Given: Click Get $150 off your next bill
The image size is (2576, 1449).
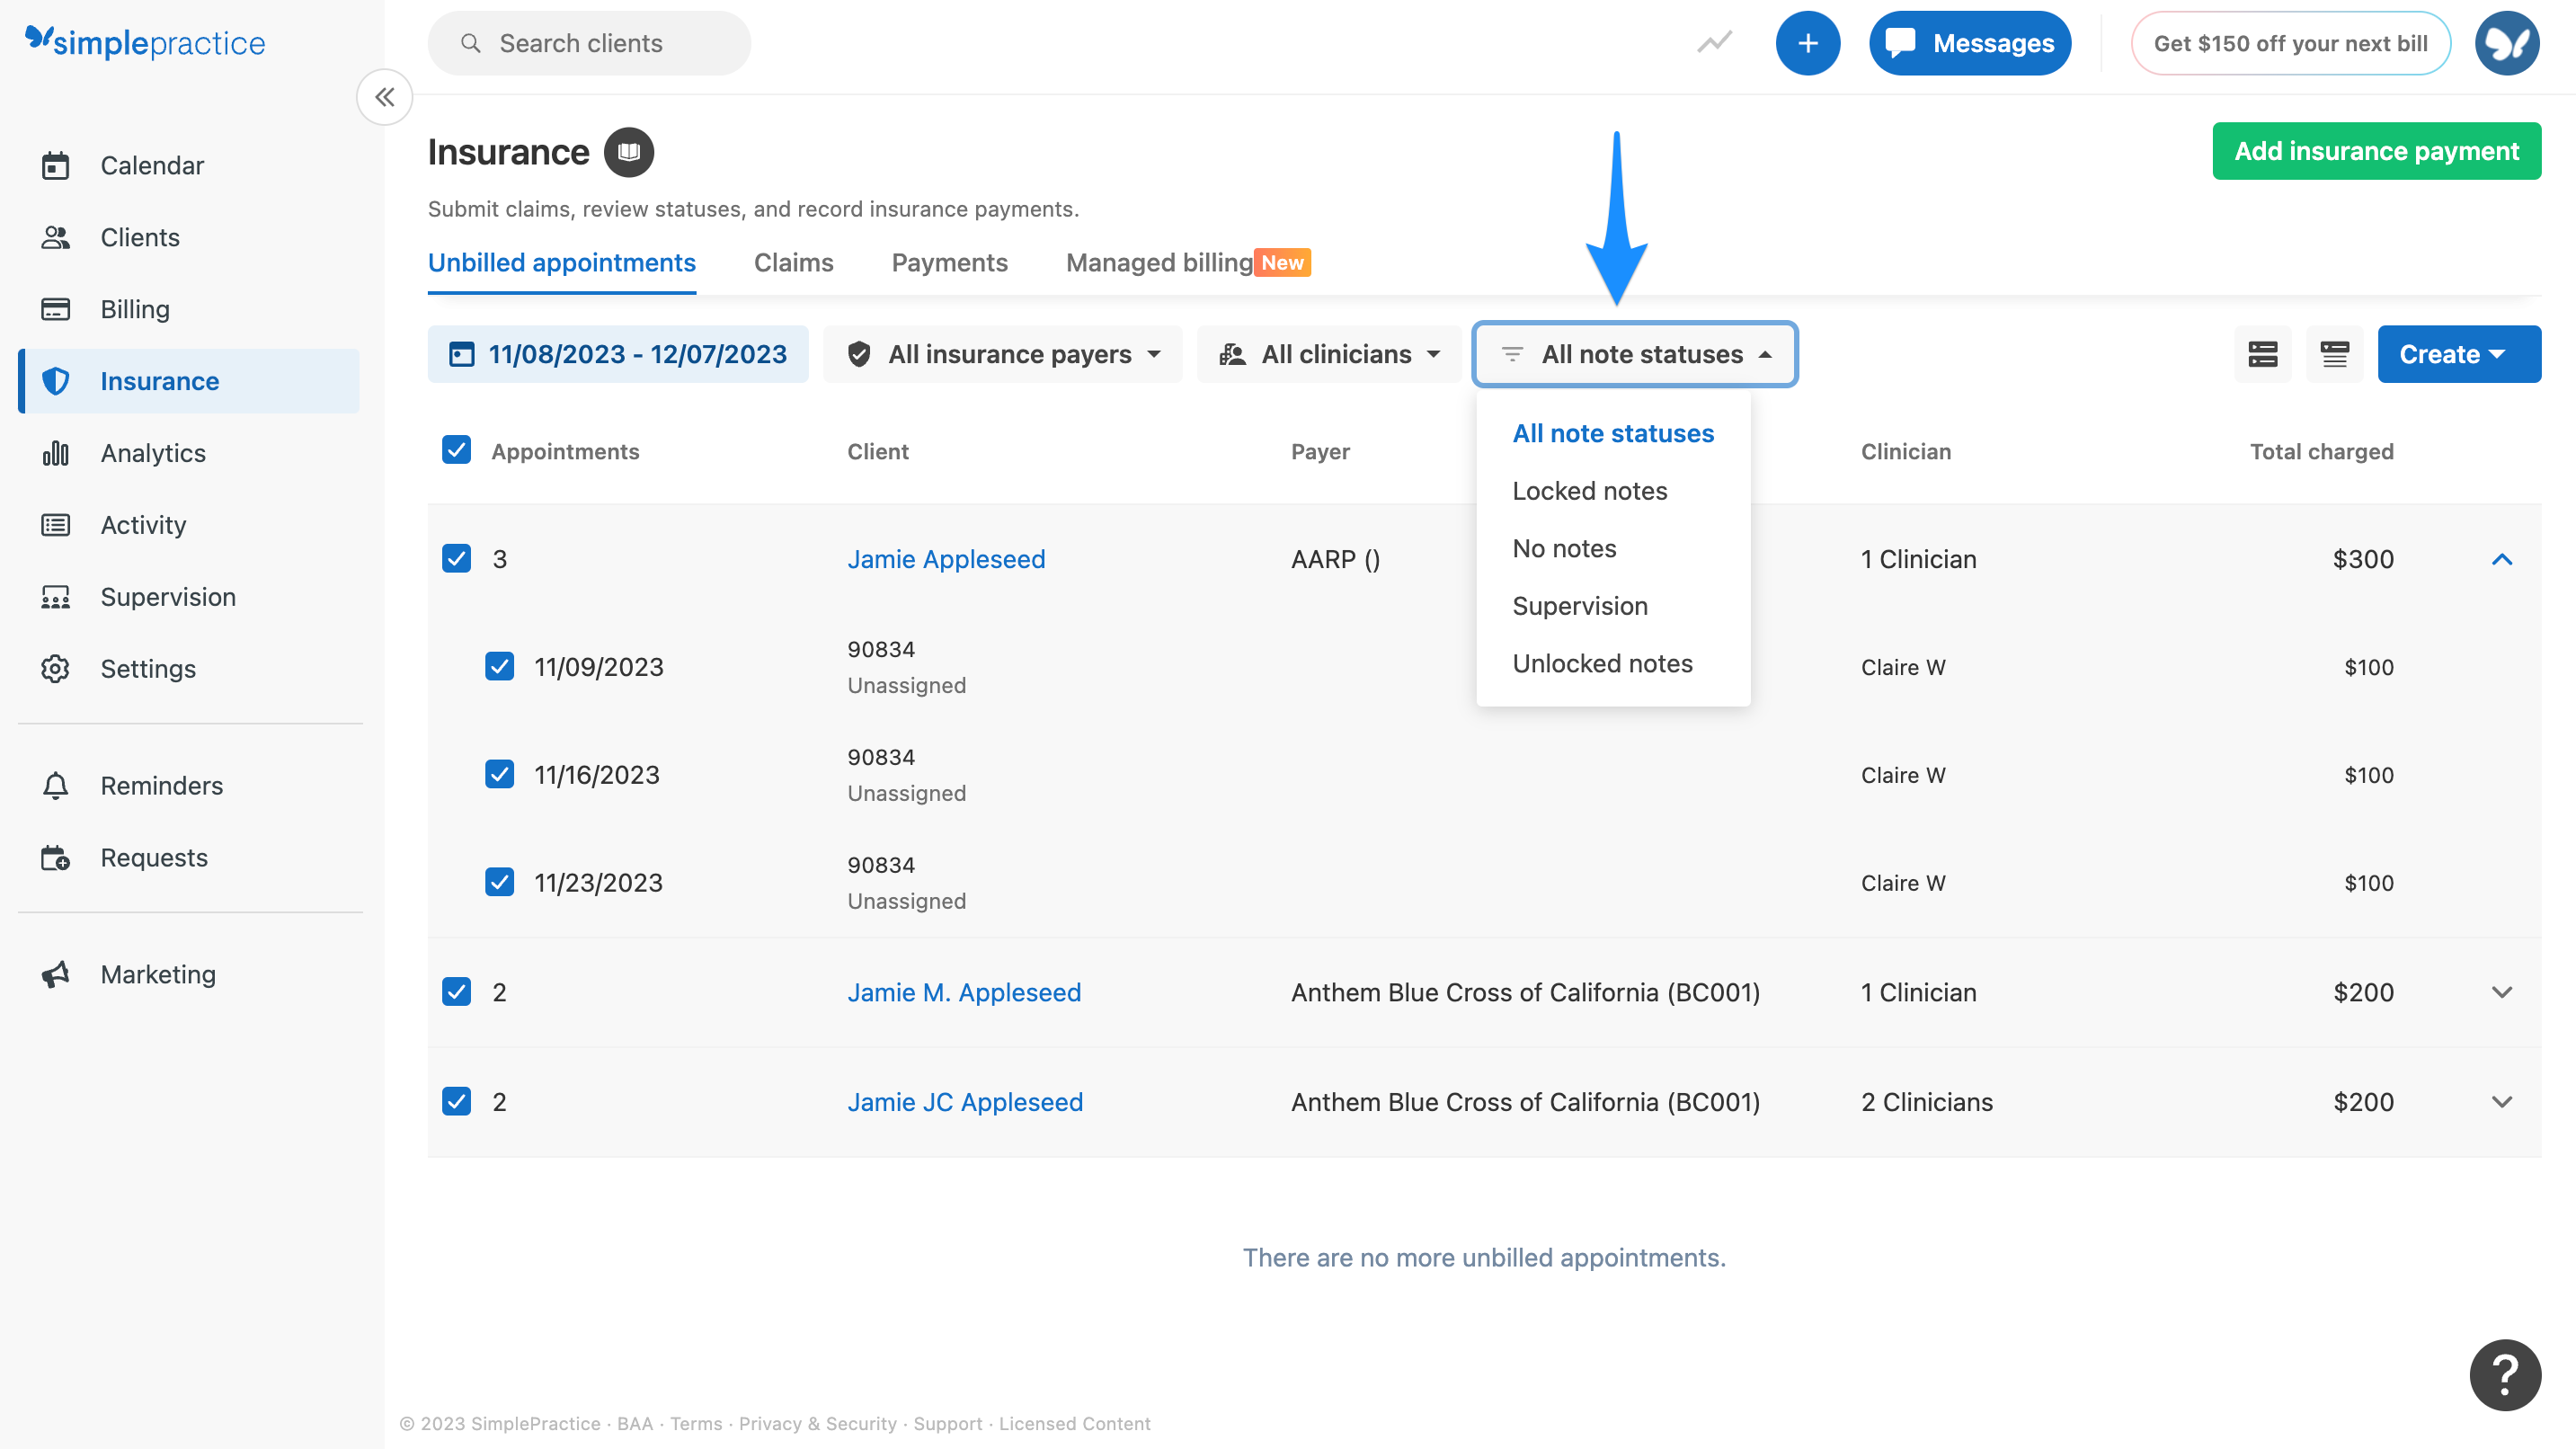Looking at the screenshot, I should 2291,43.
